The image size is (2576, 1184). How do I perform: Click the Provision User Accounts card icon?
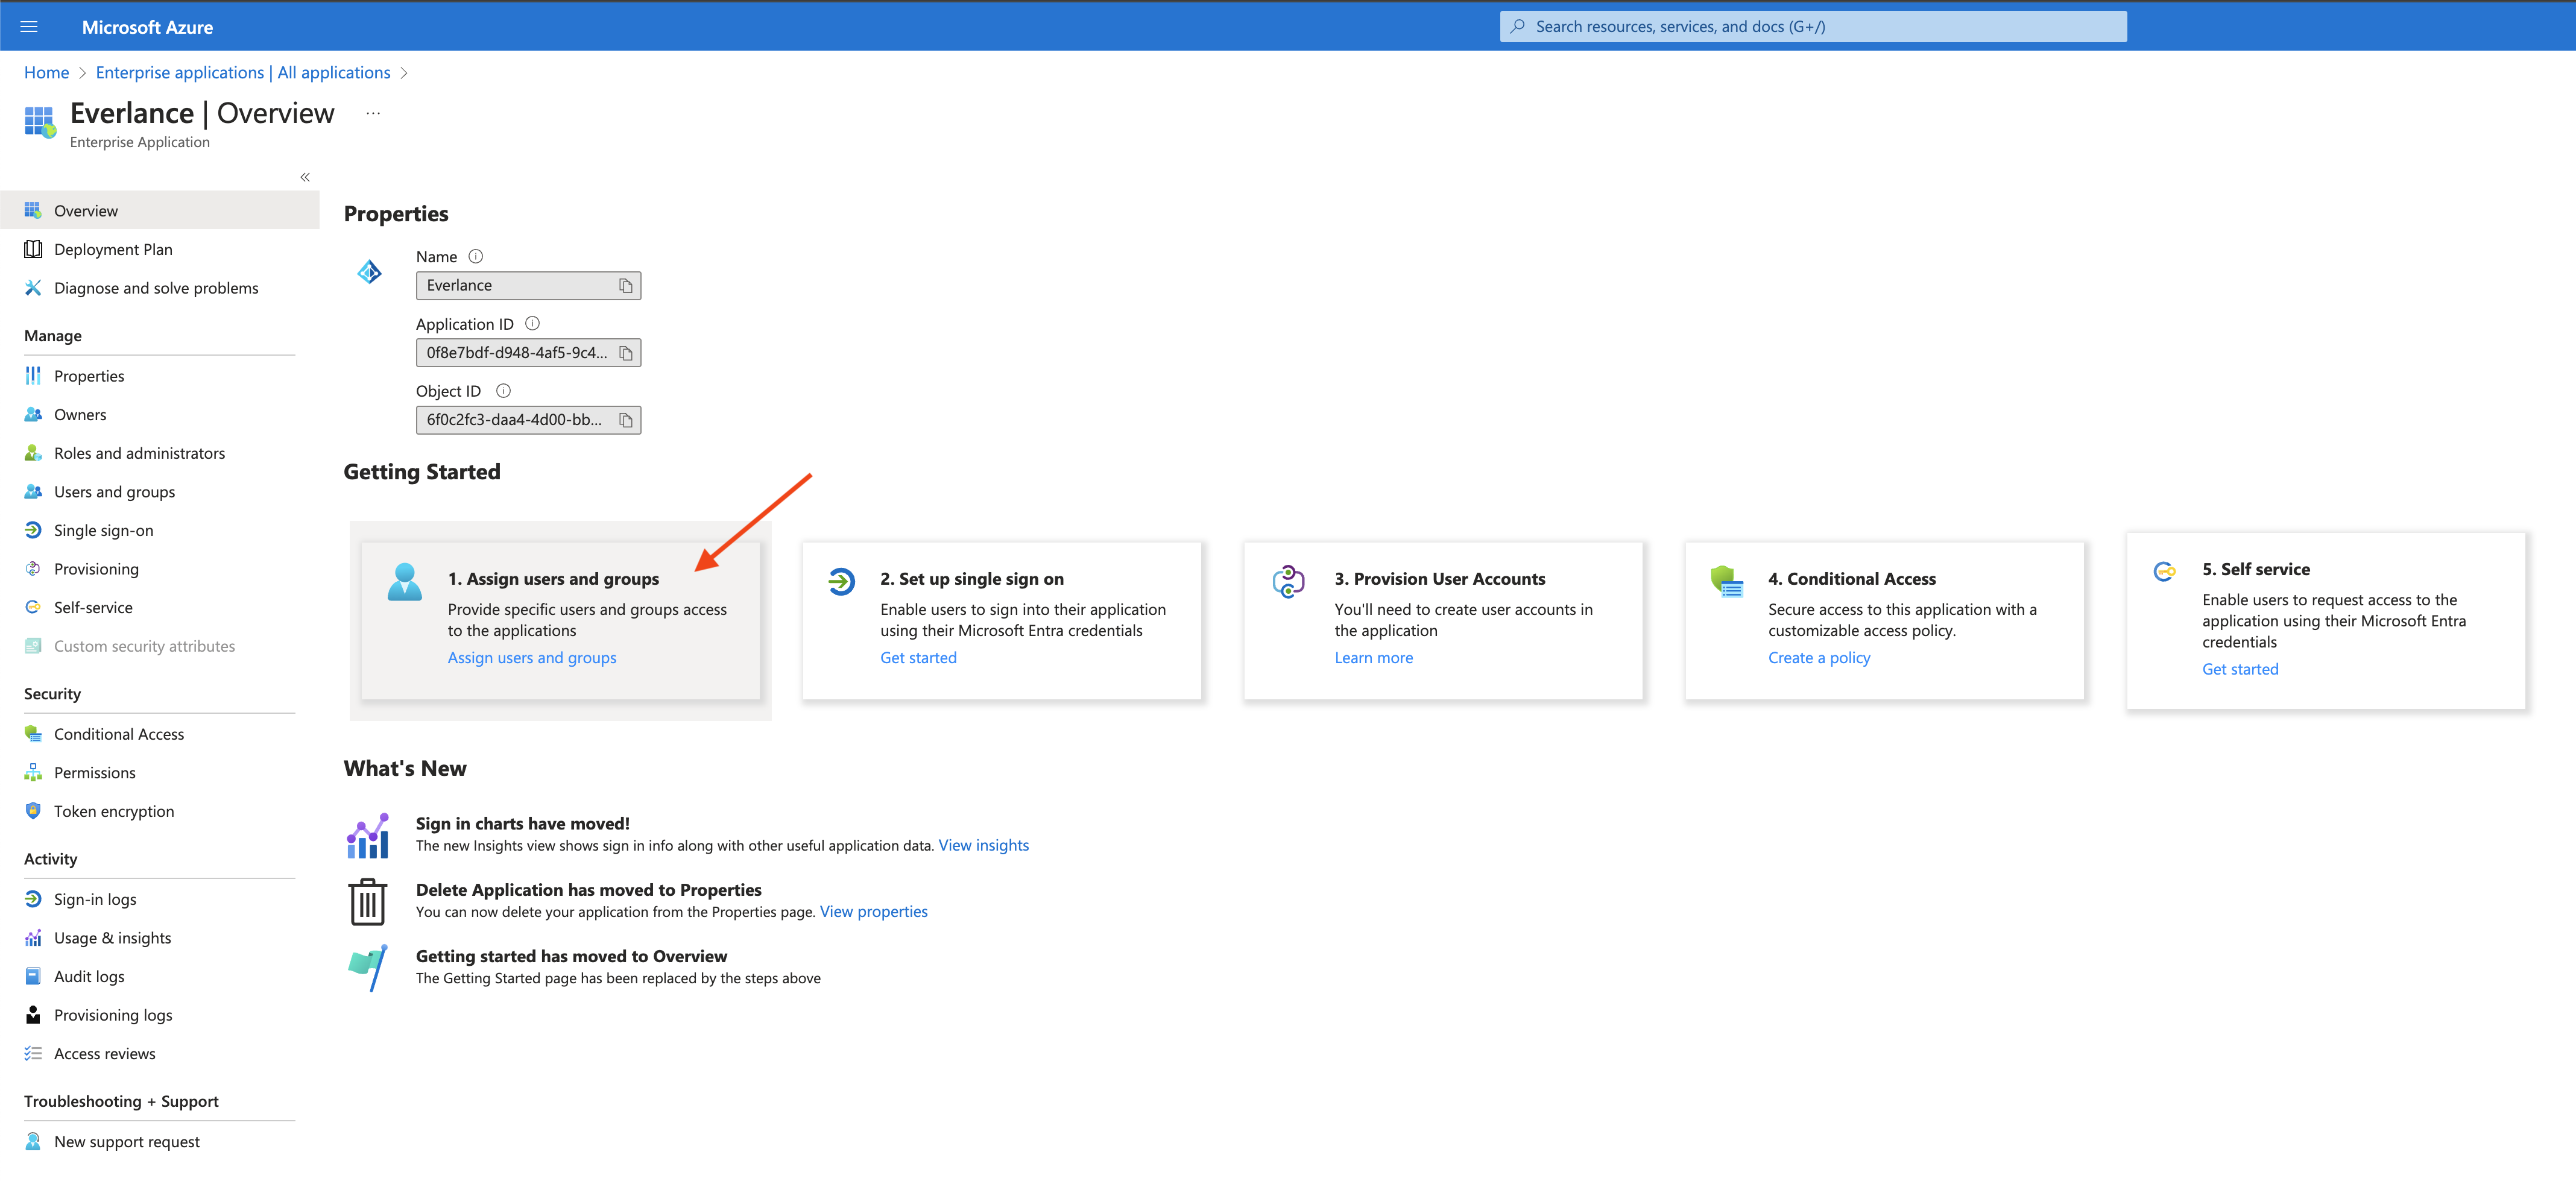pyautogui.click(x=1288, y=581)
